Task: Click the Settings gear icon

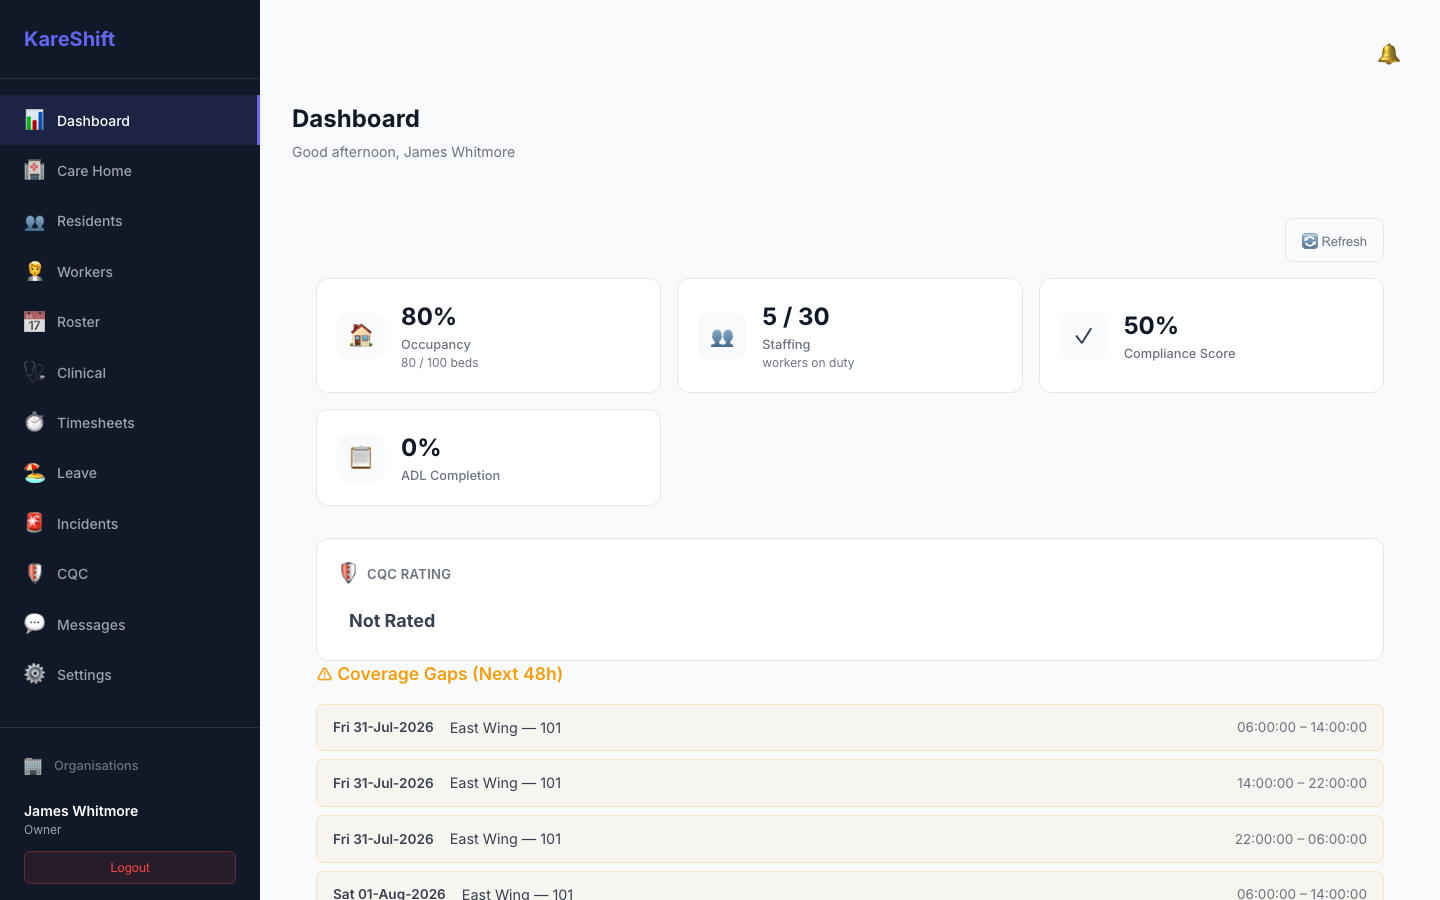Action: 34,674
